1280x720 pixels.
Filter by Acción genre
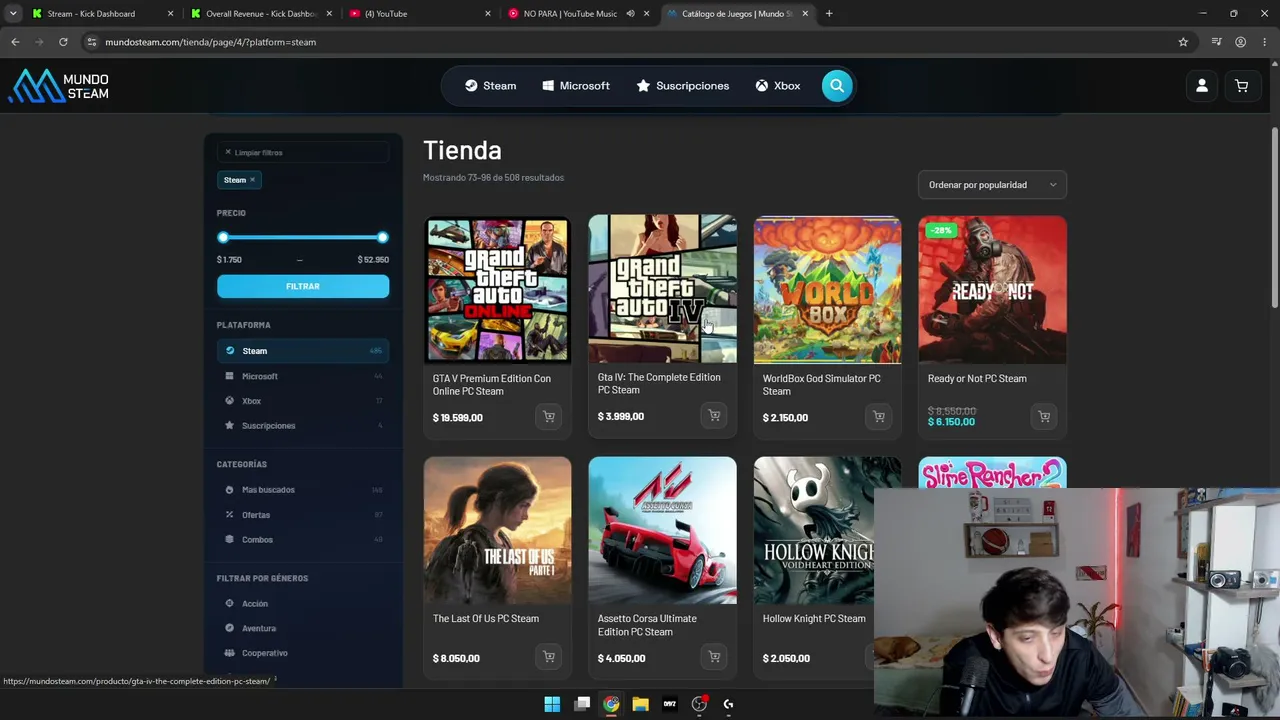[303, 604]
